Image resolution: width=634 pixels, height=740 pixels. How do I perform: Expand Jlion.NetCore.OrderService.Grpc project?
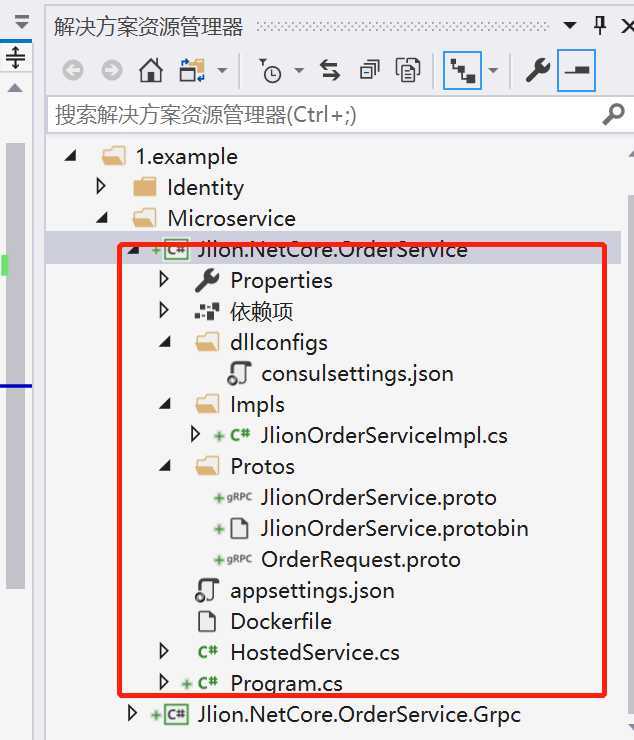(x=133, y=713)
